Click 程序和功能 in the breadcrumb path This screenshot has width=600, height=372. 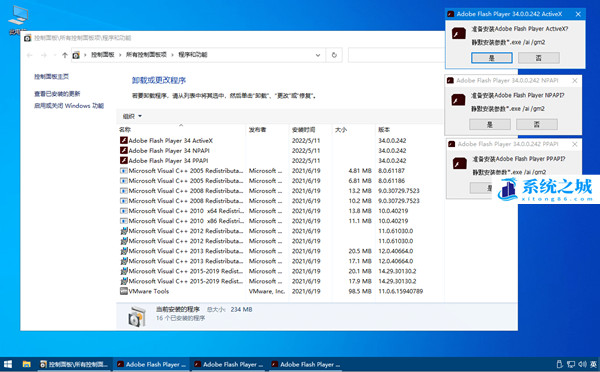click(192, 55)
